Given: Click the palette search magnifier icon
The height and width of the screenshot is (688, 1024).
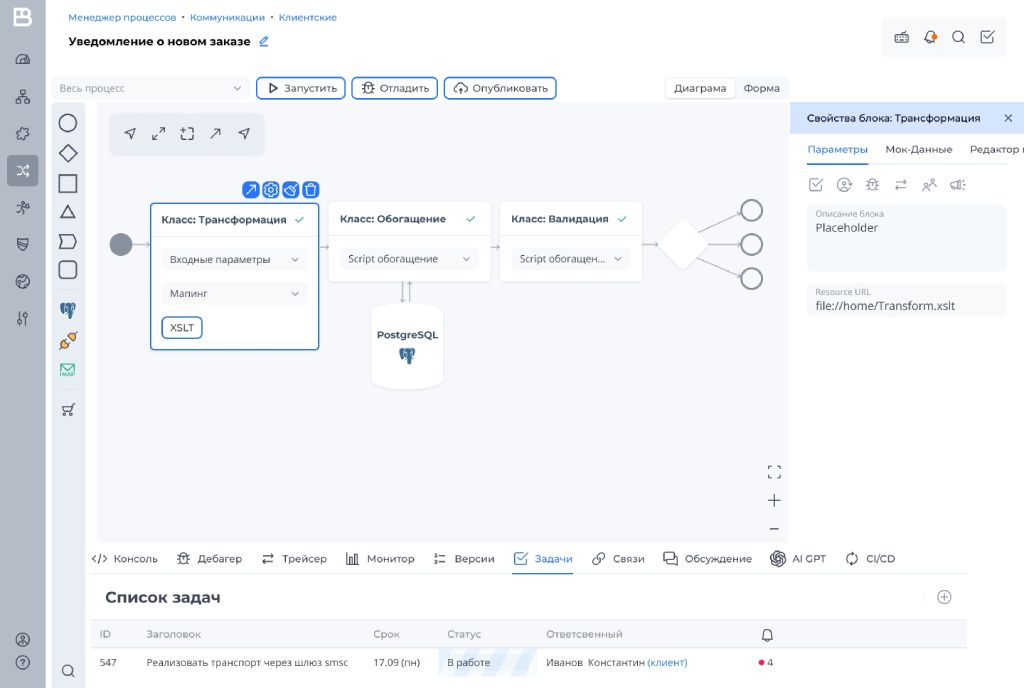Looking at the screenshot, I should point(68,670).
